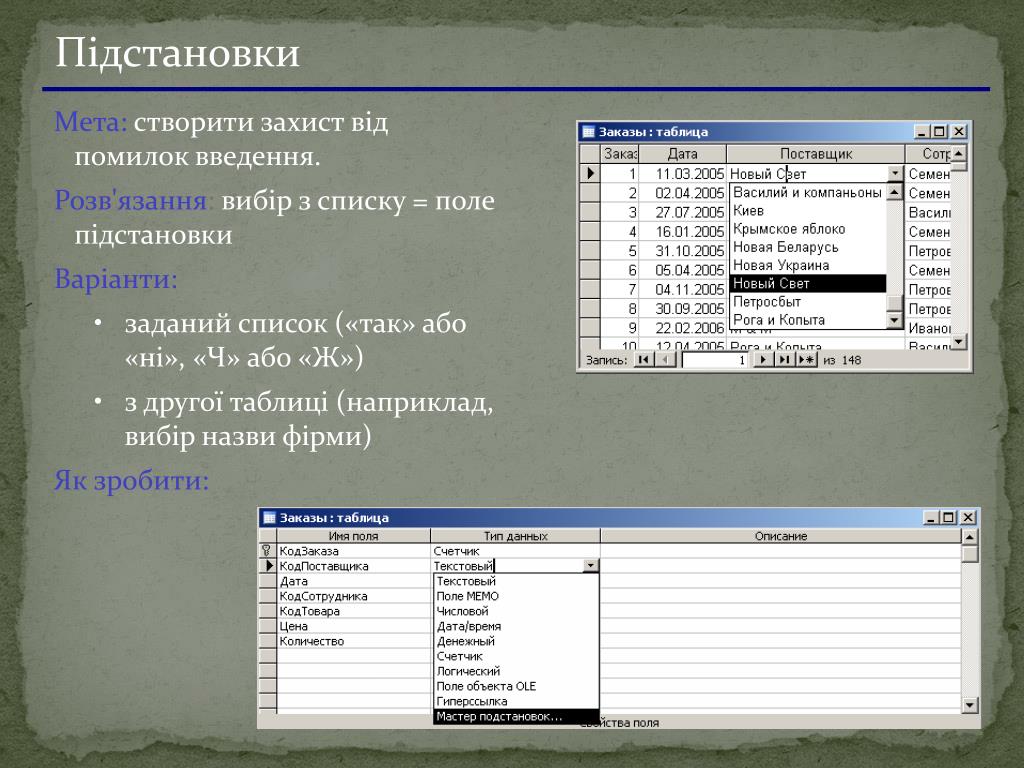Click table icon in datasheet title bar
This screenshot has height=768, width=1024.
click(x=588, y=132)
